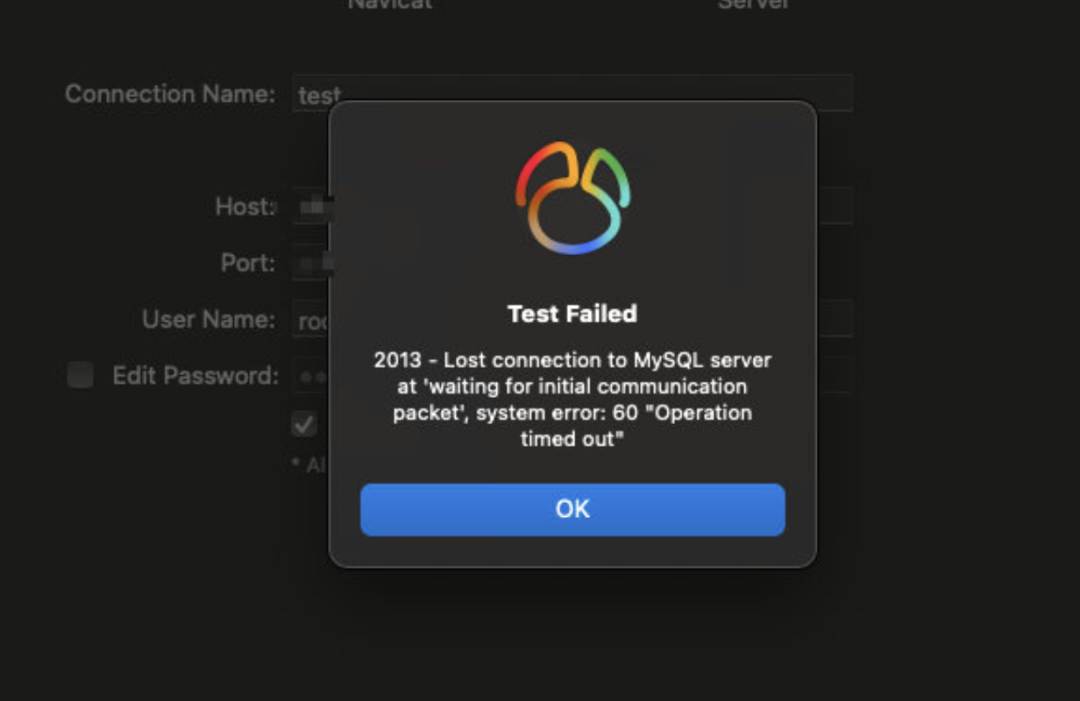Enable the Edit Password checkbox
Image resolution: width=1080 pixels, height=701 pixels.
[80, 375]
